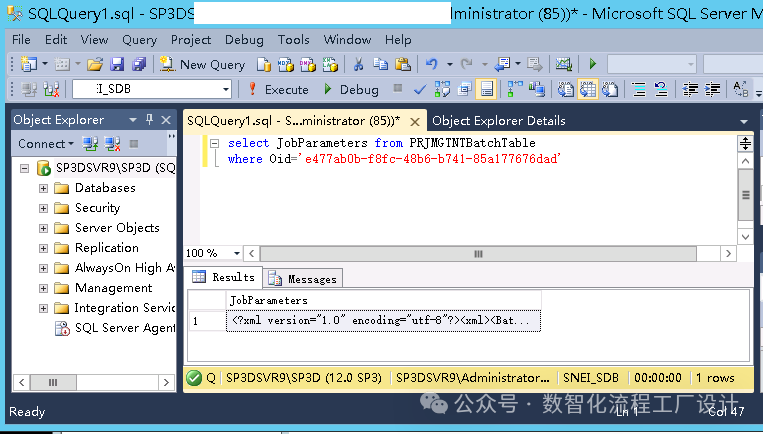This screenshot has height=434, width=763.
Task: Toggle Include Client Statistics icon
Action: point(537,90)
